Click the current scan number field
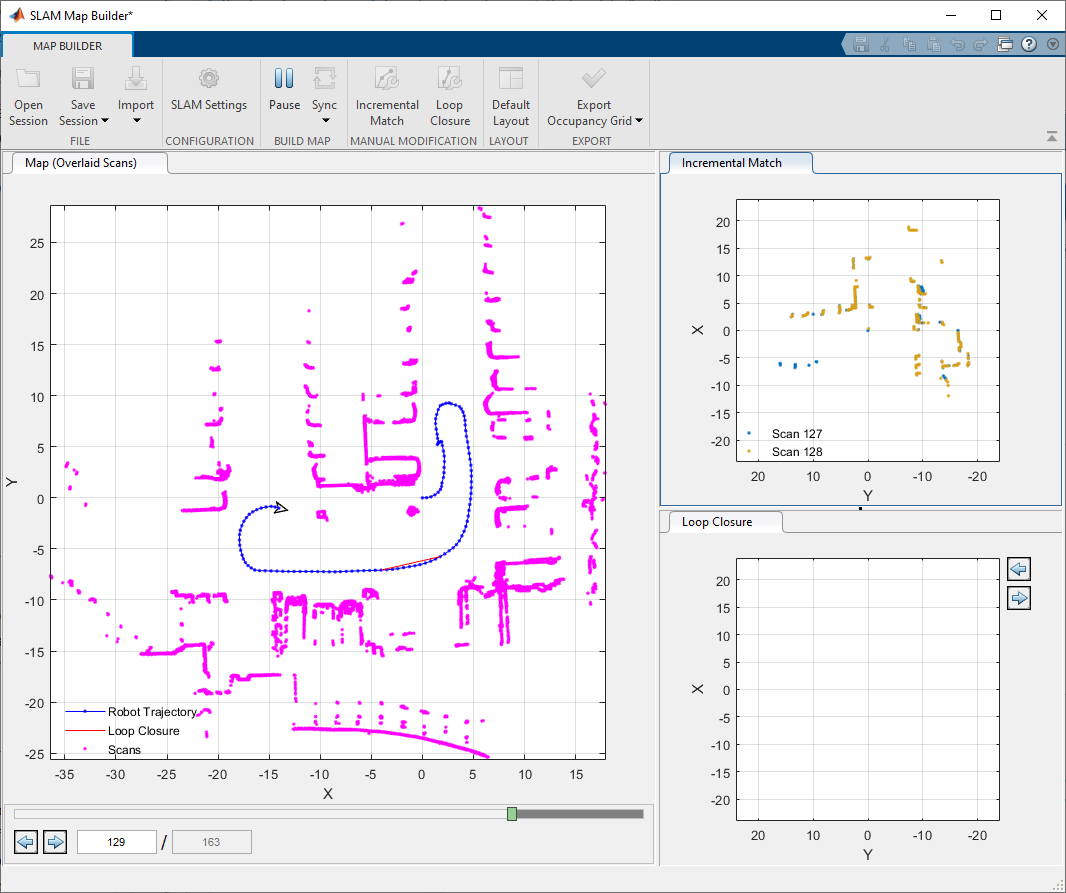This screenshot has height=893, width=1066. tap(116, 842)
